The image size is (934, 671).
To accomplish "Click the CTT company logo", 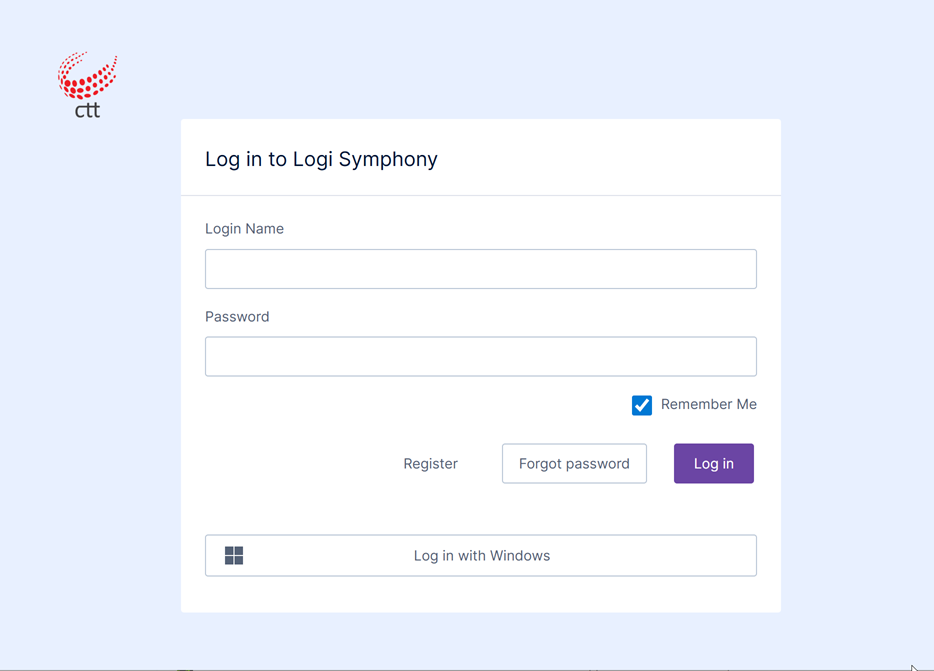I will click(87, 83).
